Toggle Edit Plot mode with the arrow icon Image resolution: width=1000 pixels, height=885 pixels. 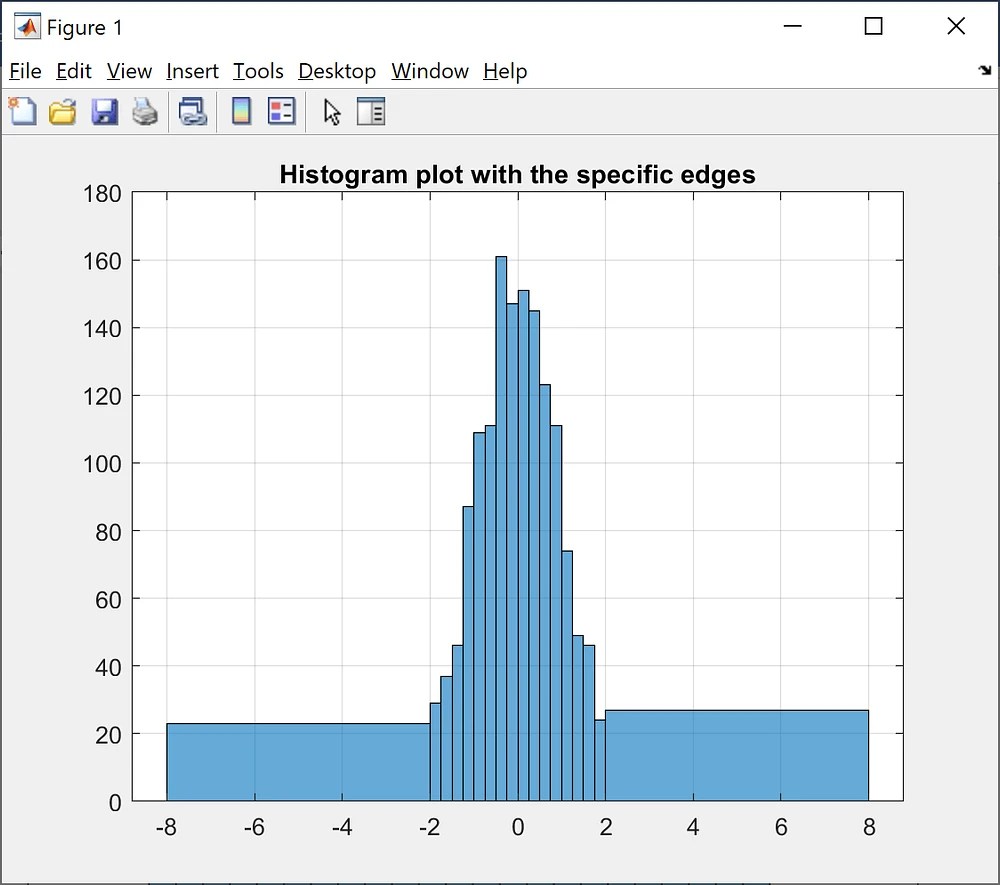(331, 111)
